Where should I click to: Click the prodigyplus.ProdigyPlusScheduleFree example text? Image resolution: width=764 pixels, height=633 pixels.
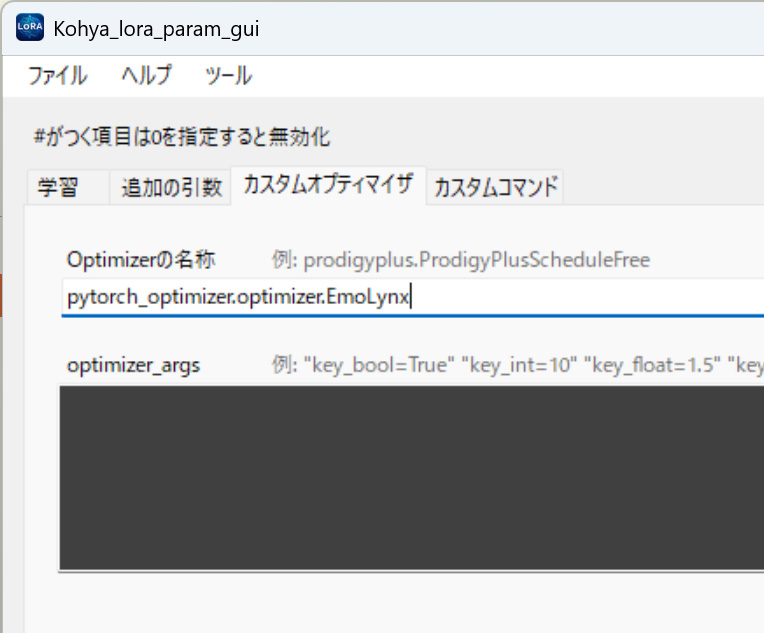coord(477,260)
